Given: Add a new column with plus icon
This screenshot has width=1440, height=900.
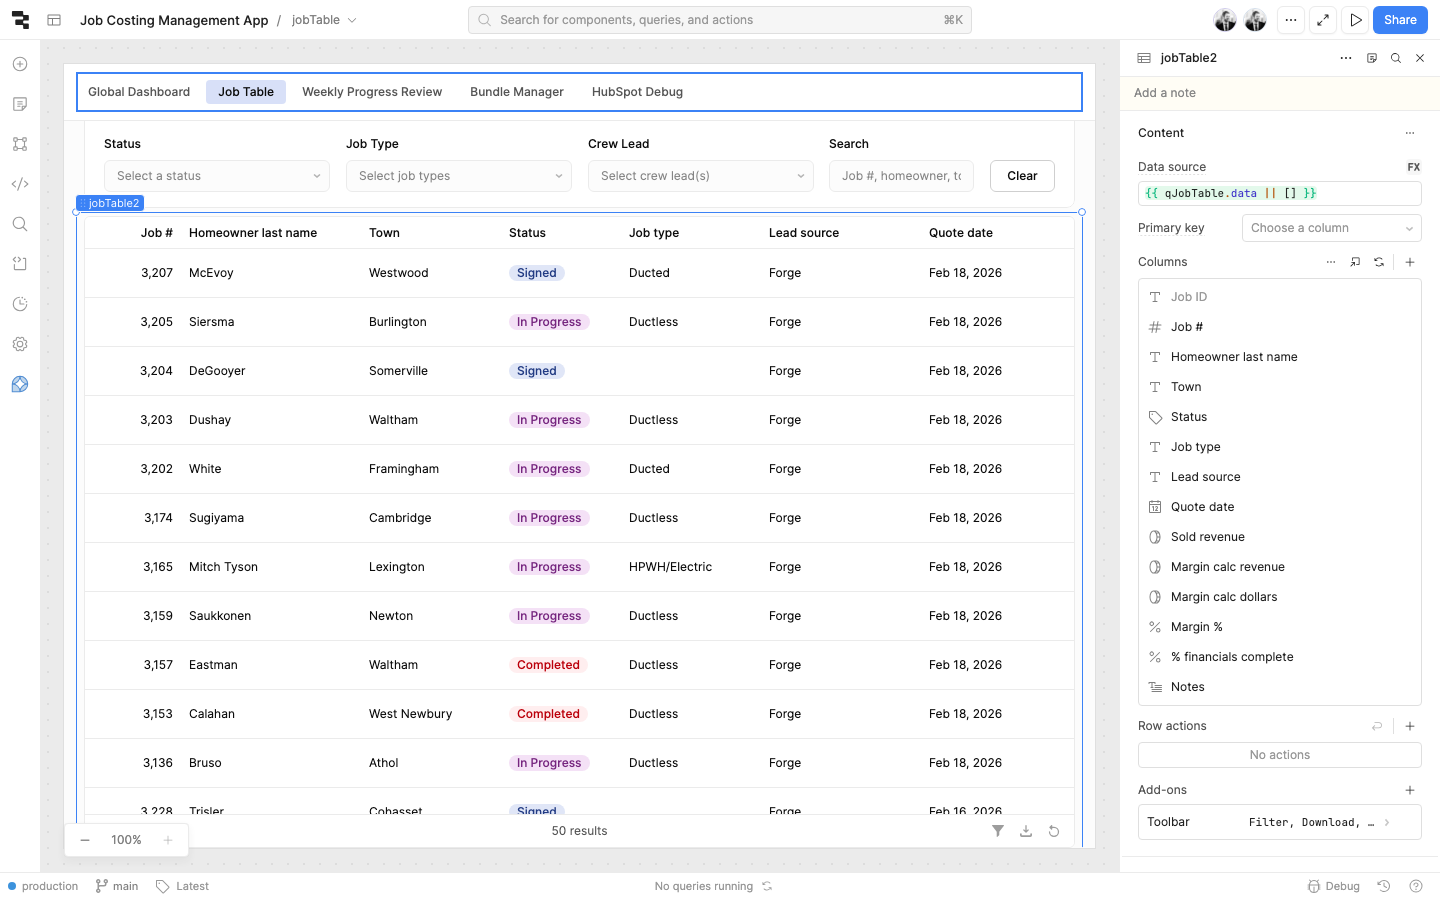Looking at the screenshot, I should [1410, 262].
